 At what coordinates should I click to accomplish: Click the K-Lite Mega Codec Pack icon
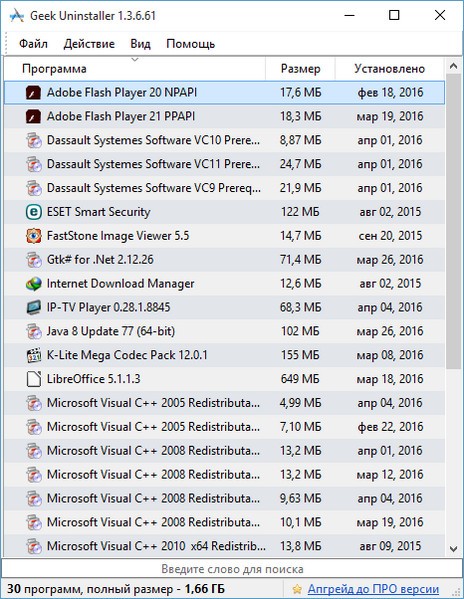(33, 355)
